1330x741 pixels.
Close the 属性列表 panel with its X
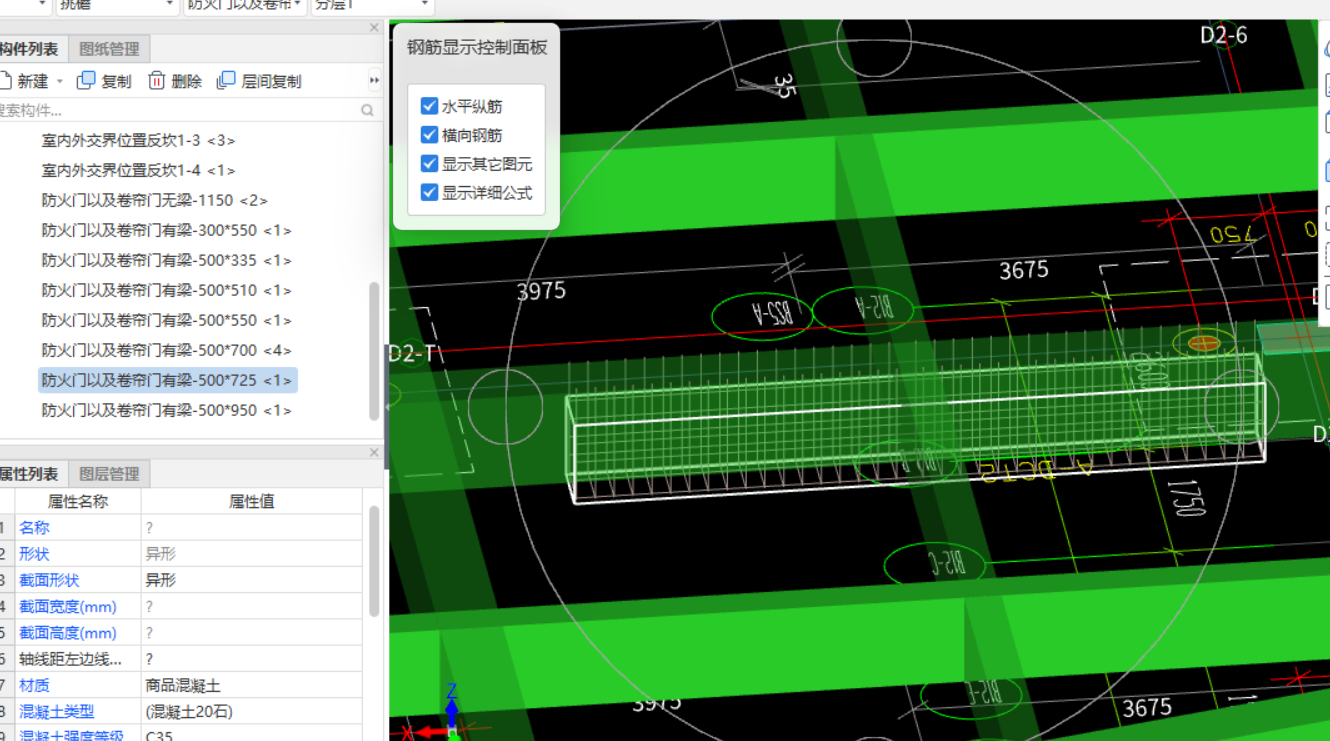pyautogui.click(x=374, y=453)
